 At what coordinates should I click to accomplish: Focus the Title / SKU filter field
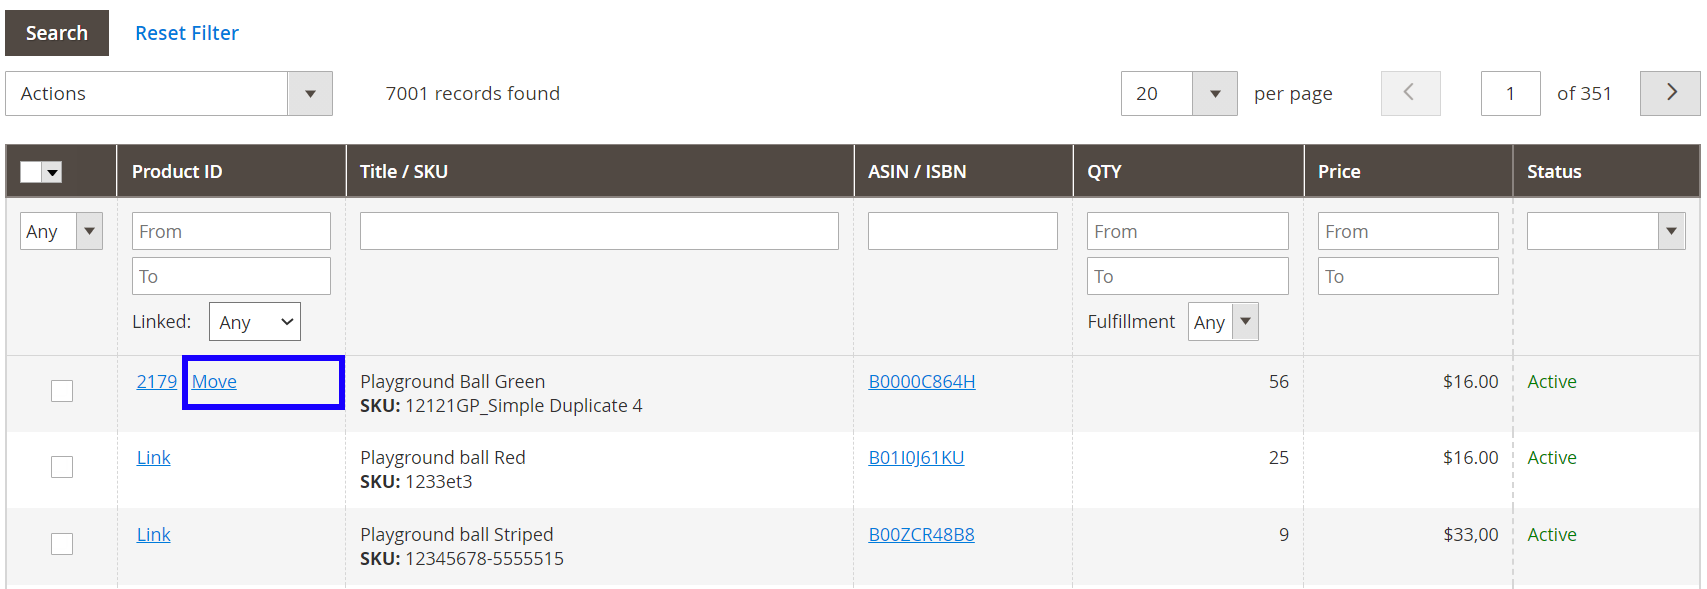coord(599,231)
